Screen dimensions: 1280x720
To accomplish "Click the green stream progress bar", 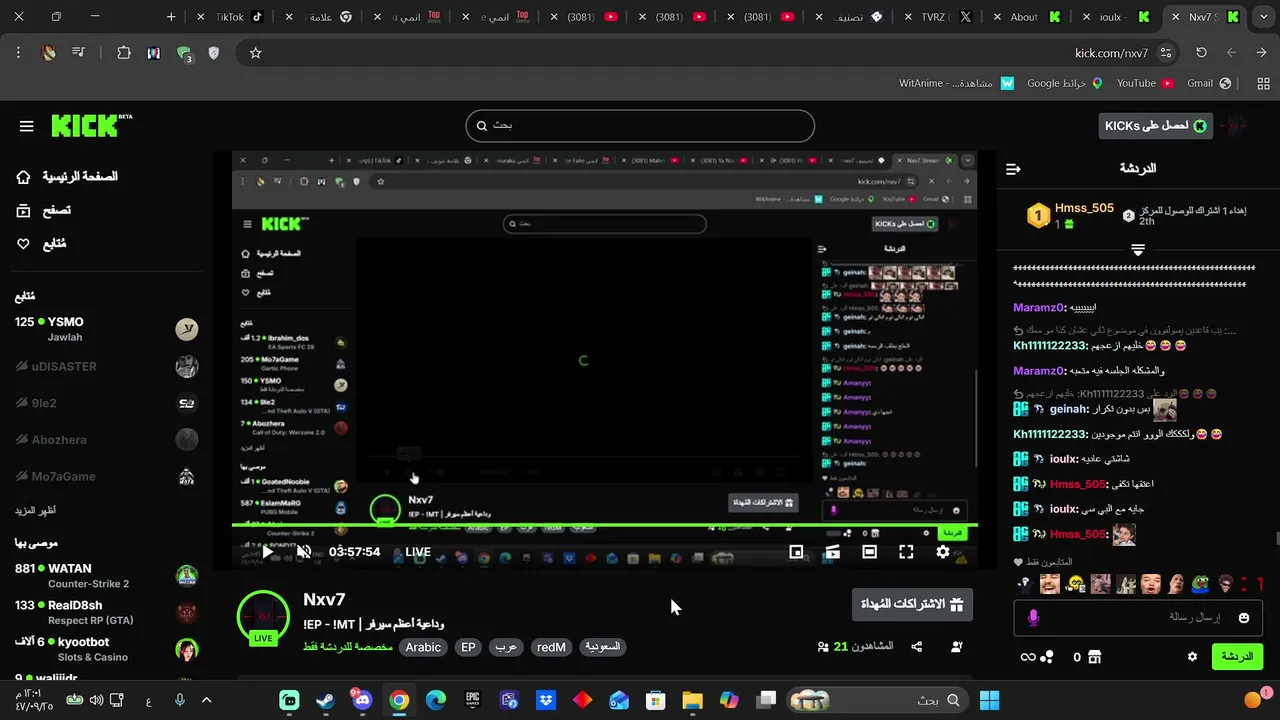I will tap(604, 525).
